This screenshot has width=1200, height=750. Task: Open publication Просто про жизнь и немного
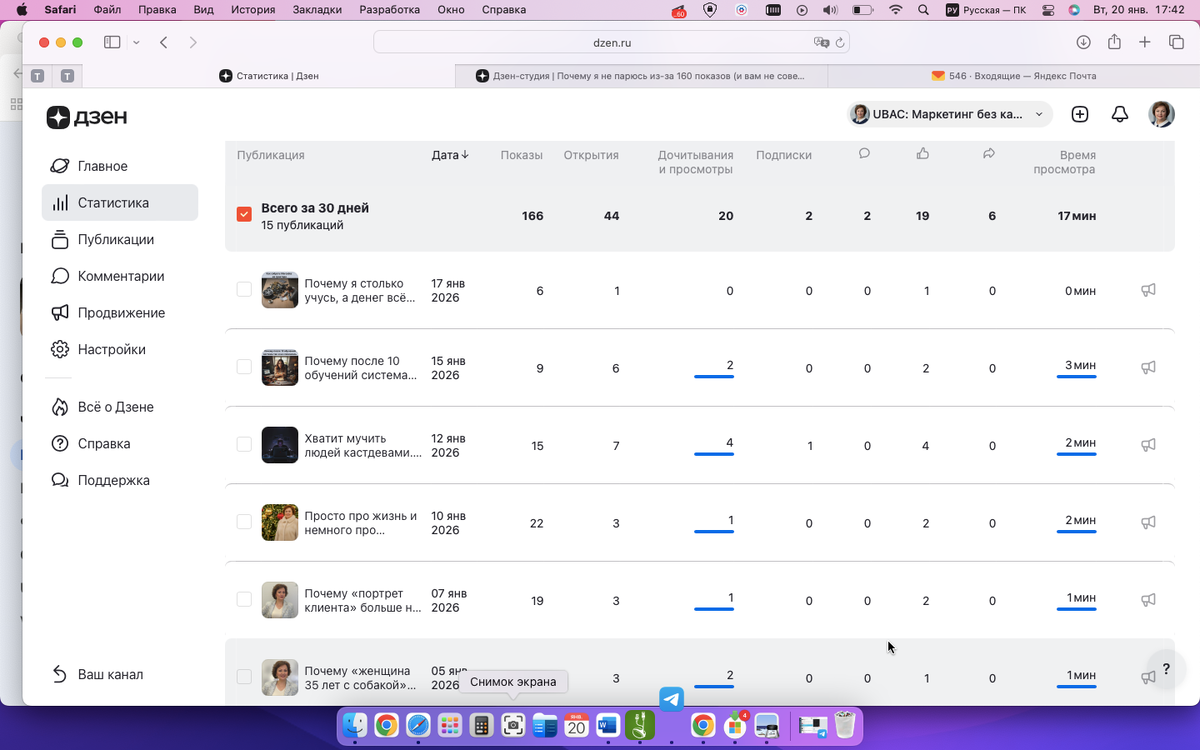point(361,523)
